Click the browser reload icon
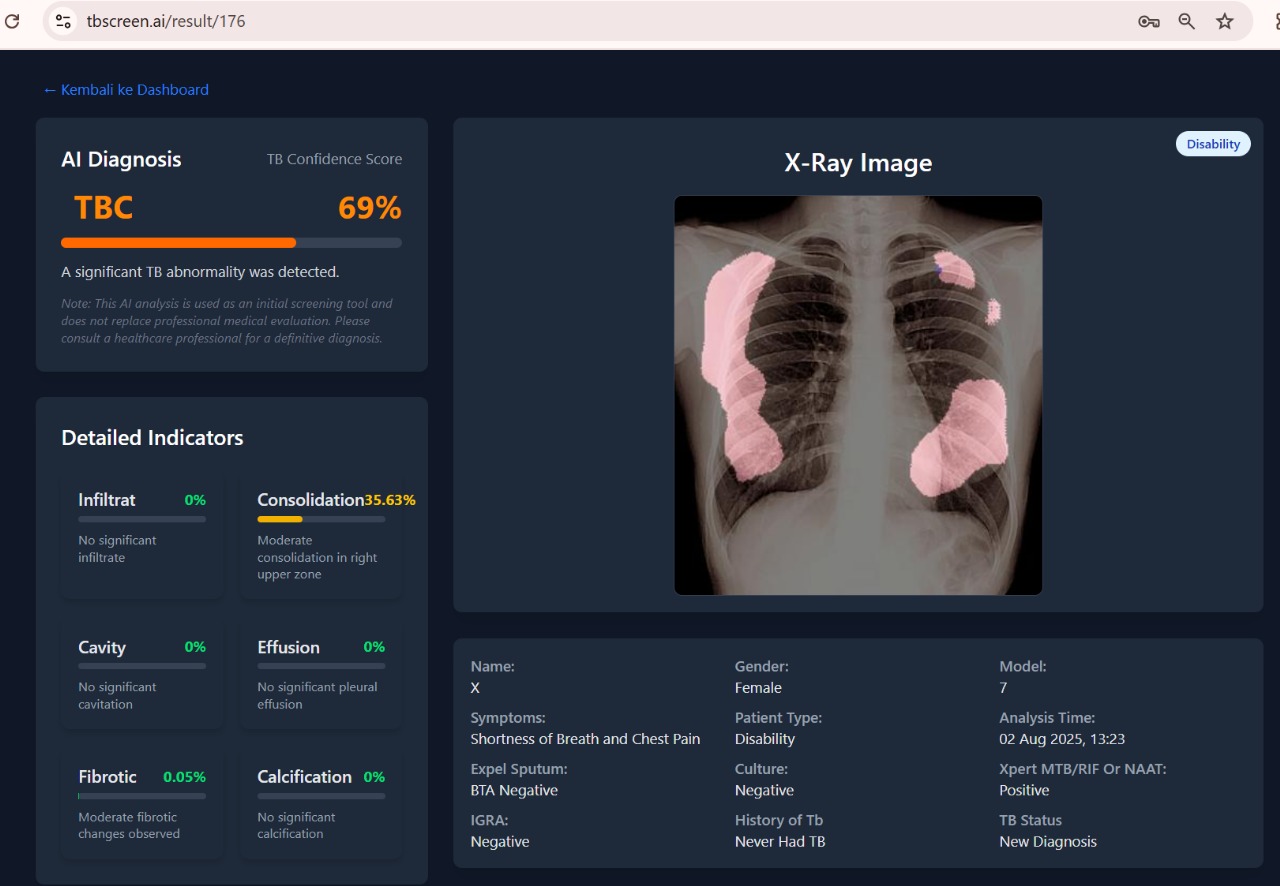The width and height of the screenshot is (1280, 886). click(12, 21)
